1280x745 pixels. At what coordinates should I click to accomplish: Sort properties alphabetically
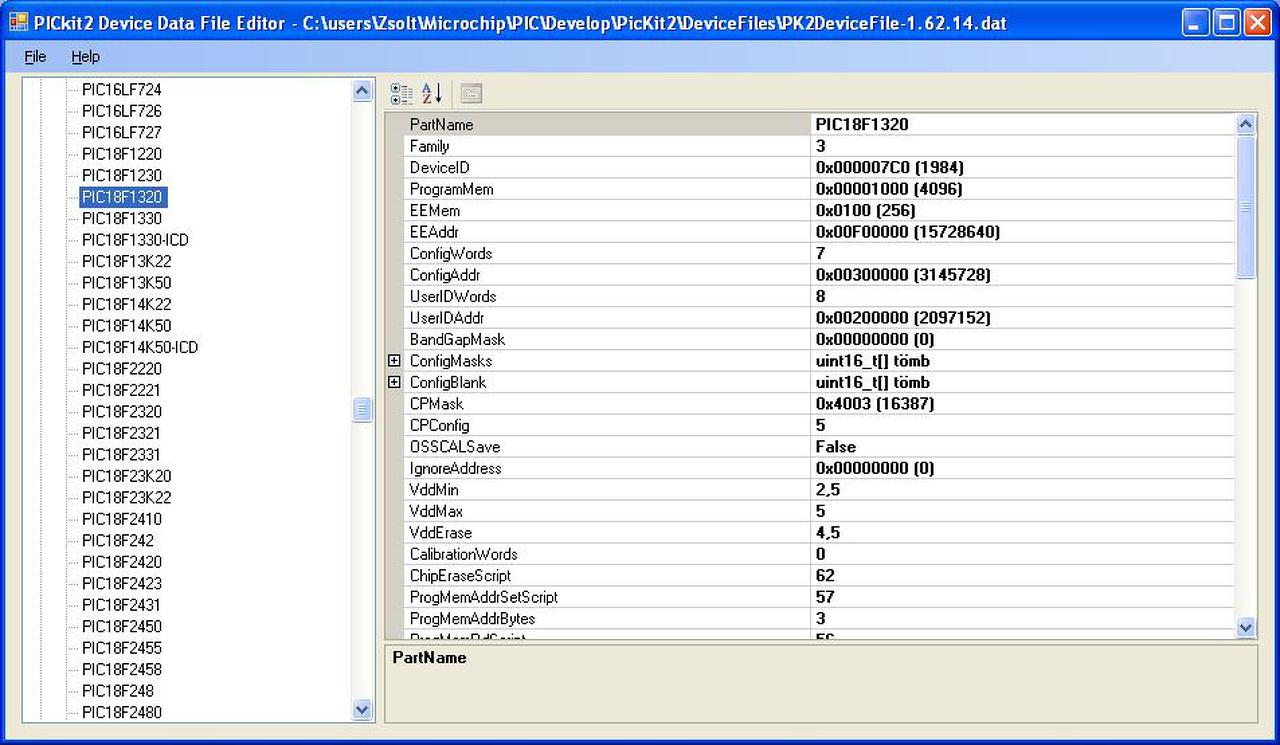pyautogui.click(x=431, y=94)
